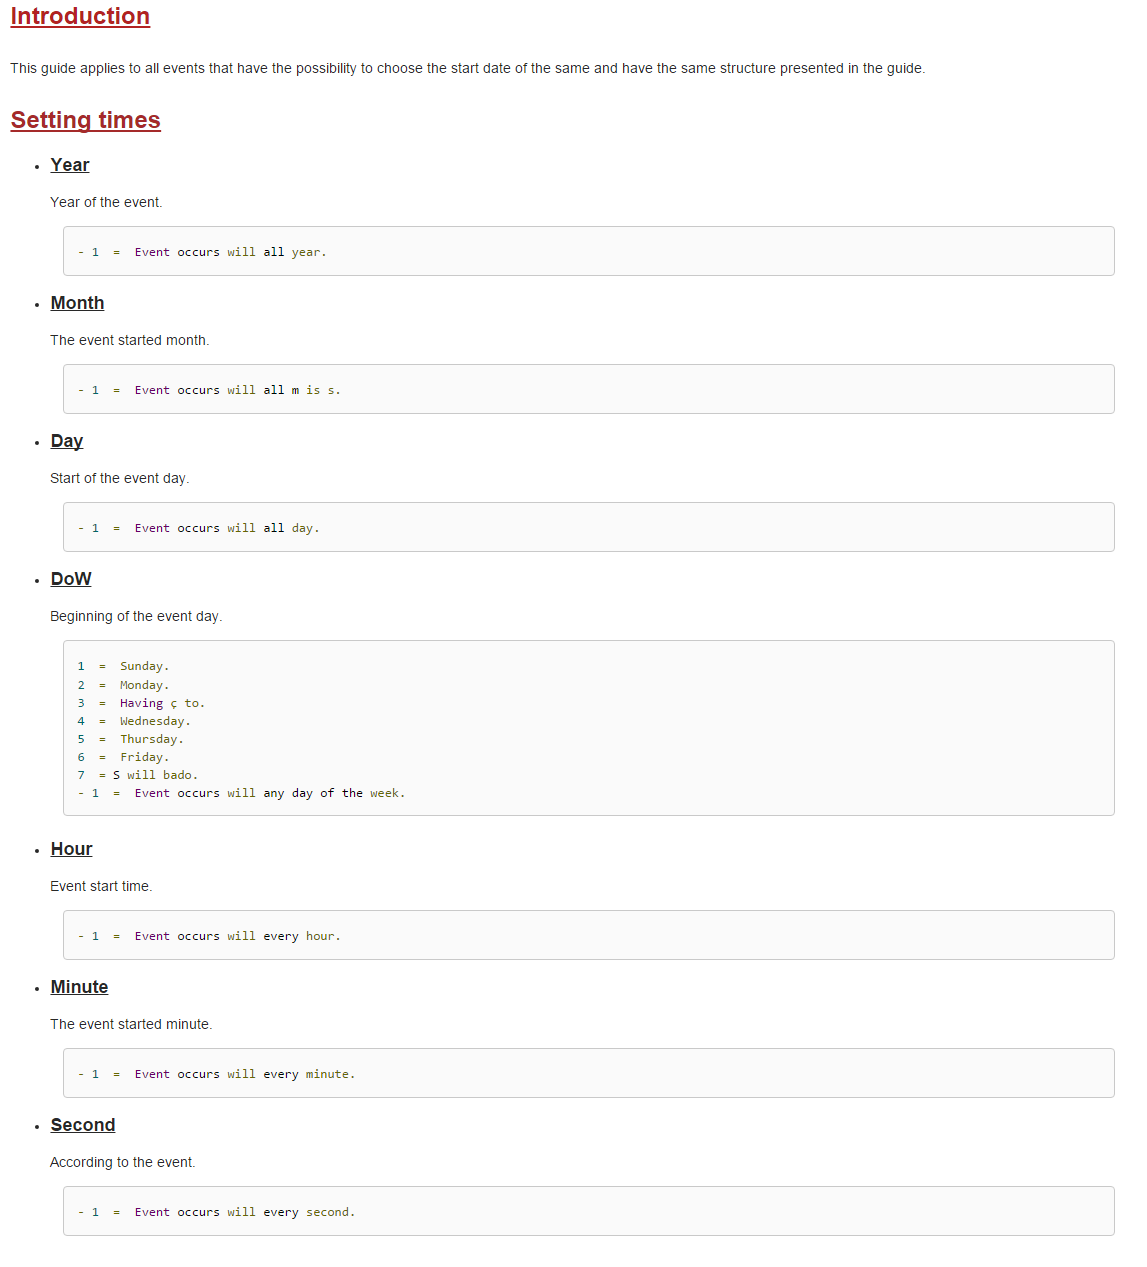1147x1267 pixels.
Task: Select the Year heading
Action: (x=70, y=165)
